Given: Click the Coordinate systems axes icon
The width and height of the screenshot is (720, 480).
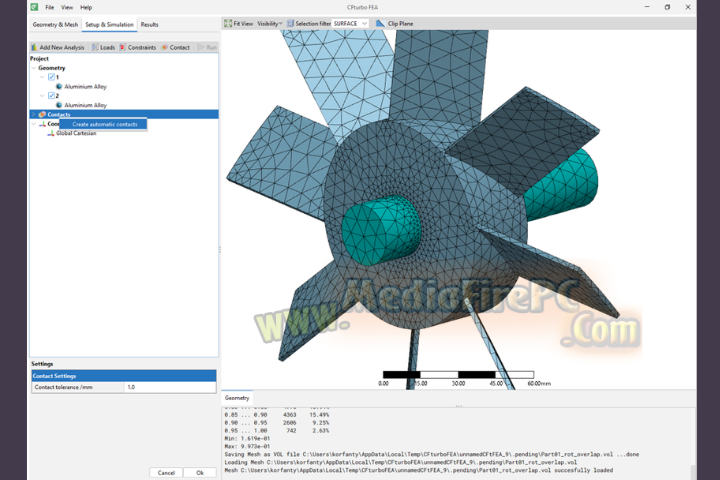Looking at the screenshot, I should coord(42,124).
